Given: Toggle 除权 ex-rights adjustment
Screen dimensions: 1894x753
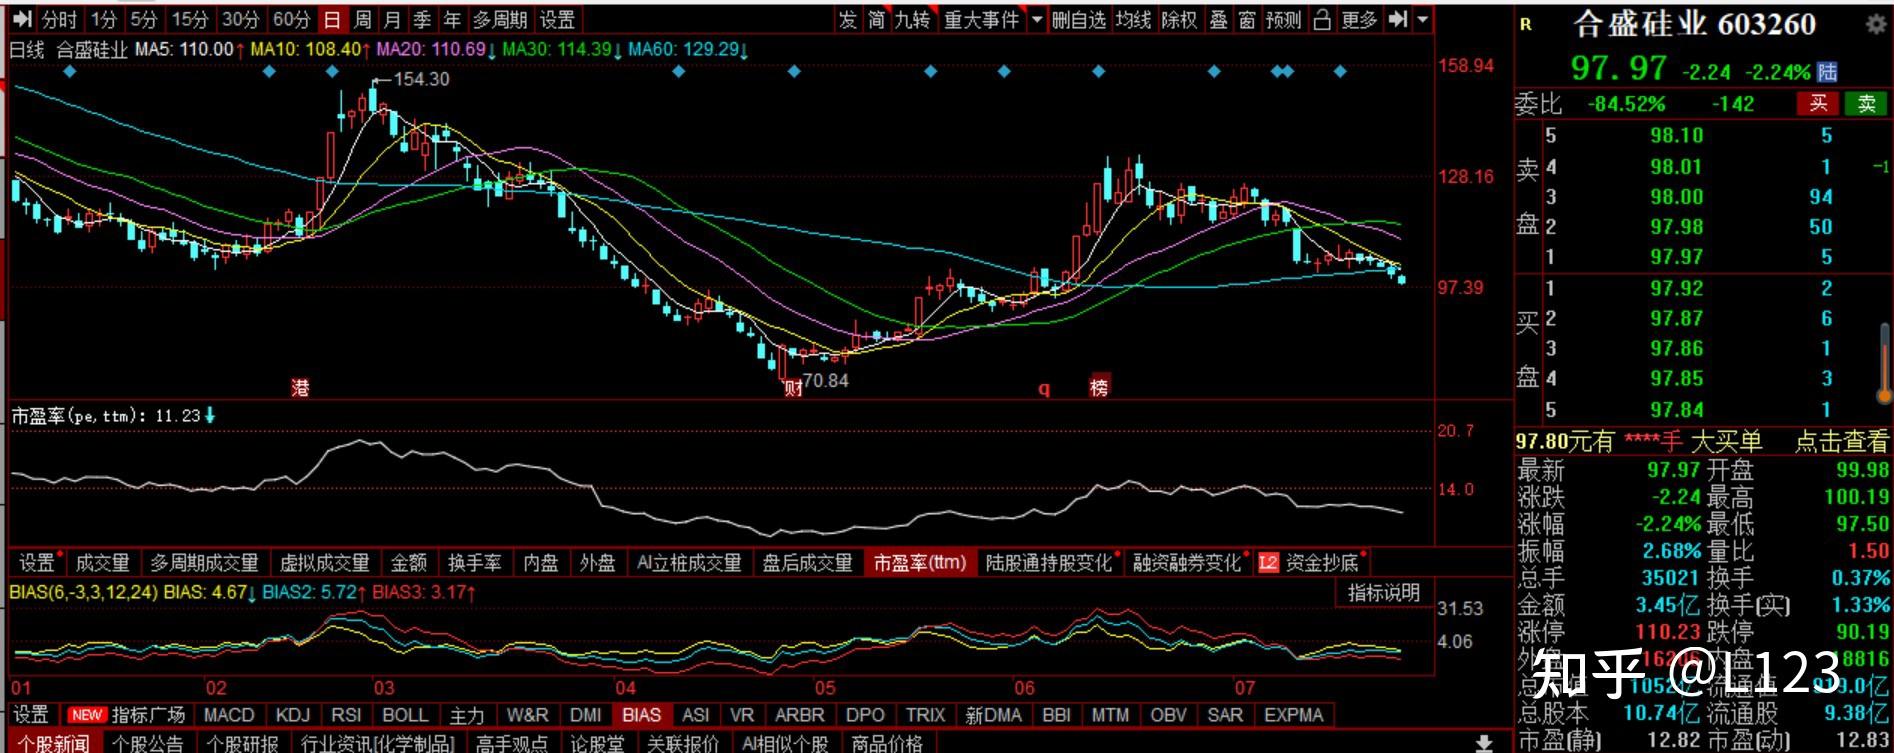Looking at the screenshot, I should pyautogui.click(x=1179, y=19).
